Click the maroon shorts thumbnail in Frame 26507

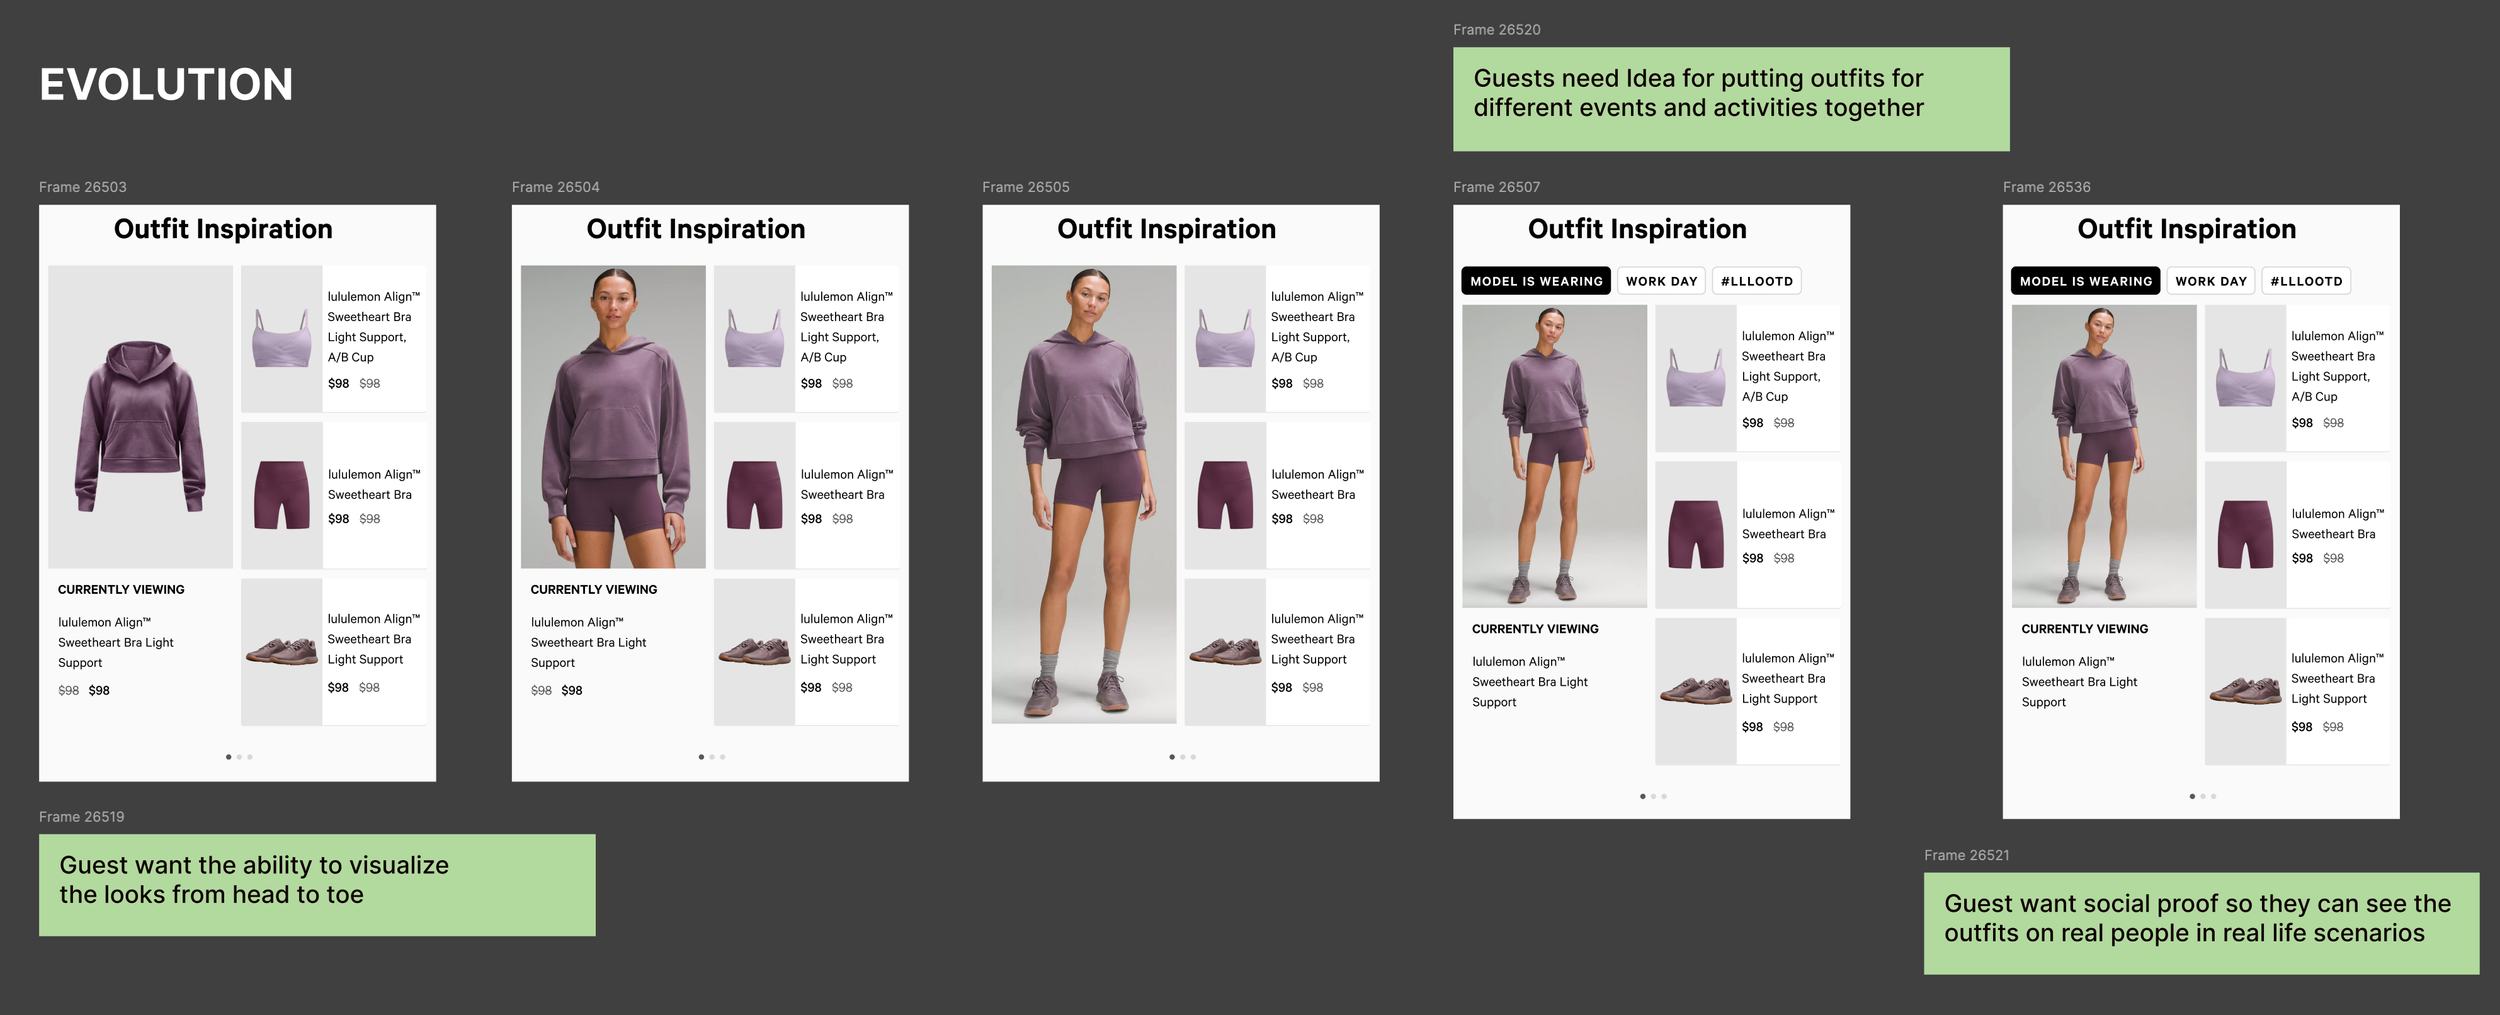click(x=1696, y=534)
